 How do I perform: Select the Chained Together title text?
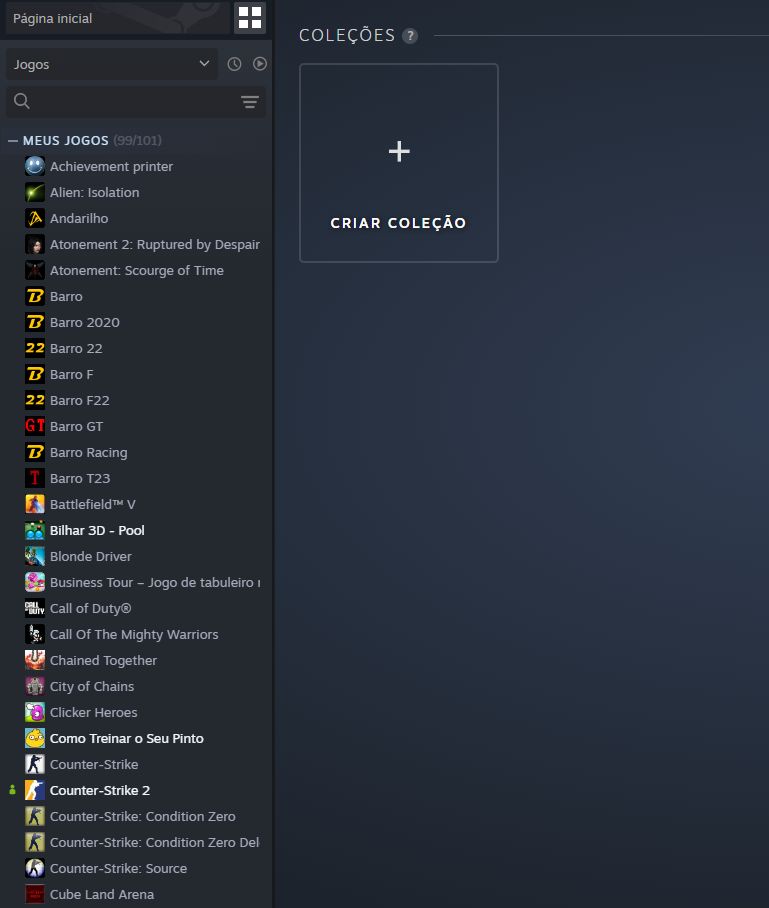[103, 661]
